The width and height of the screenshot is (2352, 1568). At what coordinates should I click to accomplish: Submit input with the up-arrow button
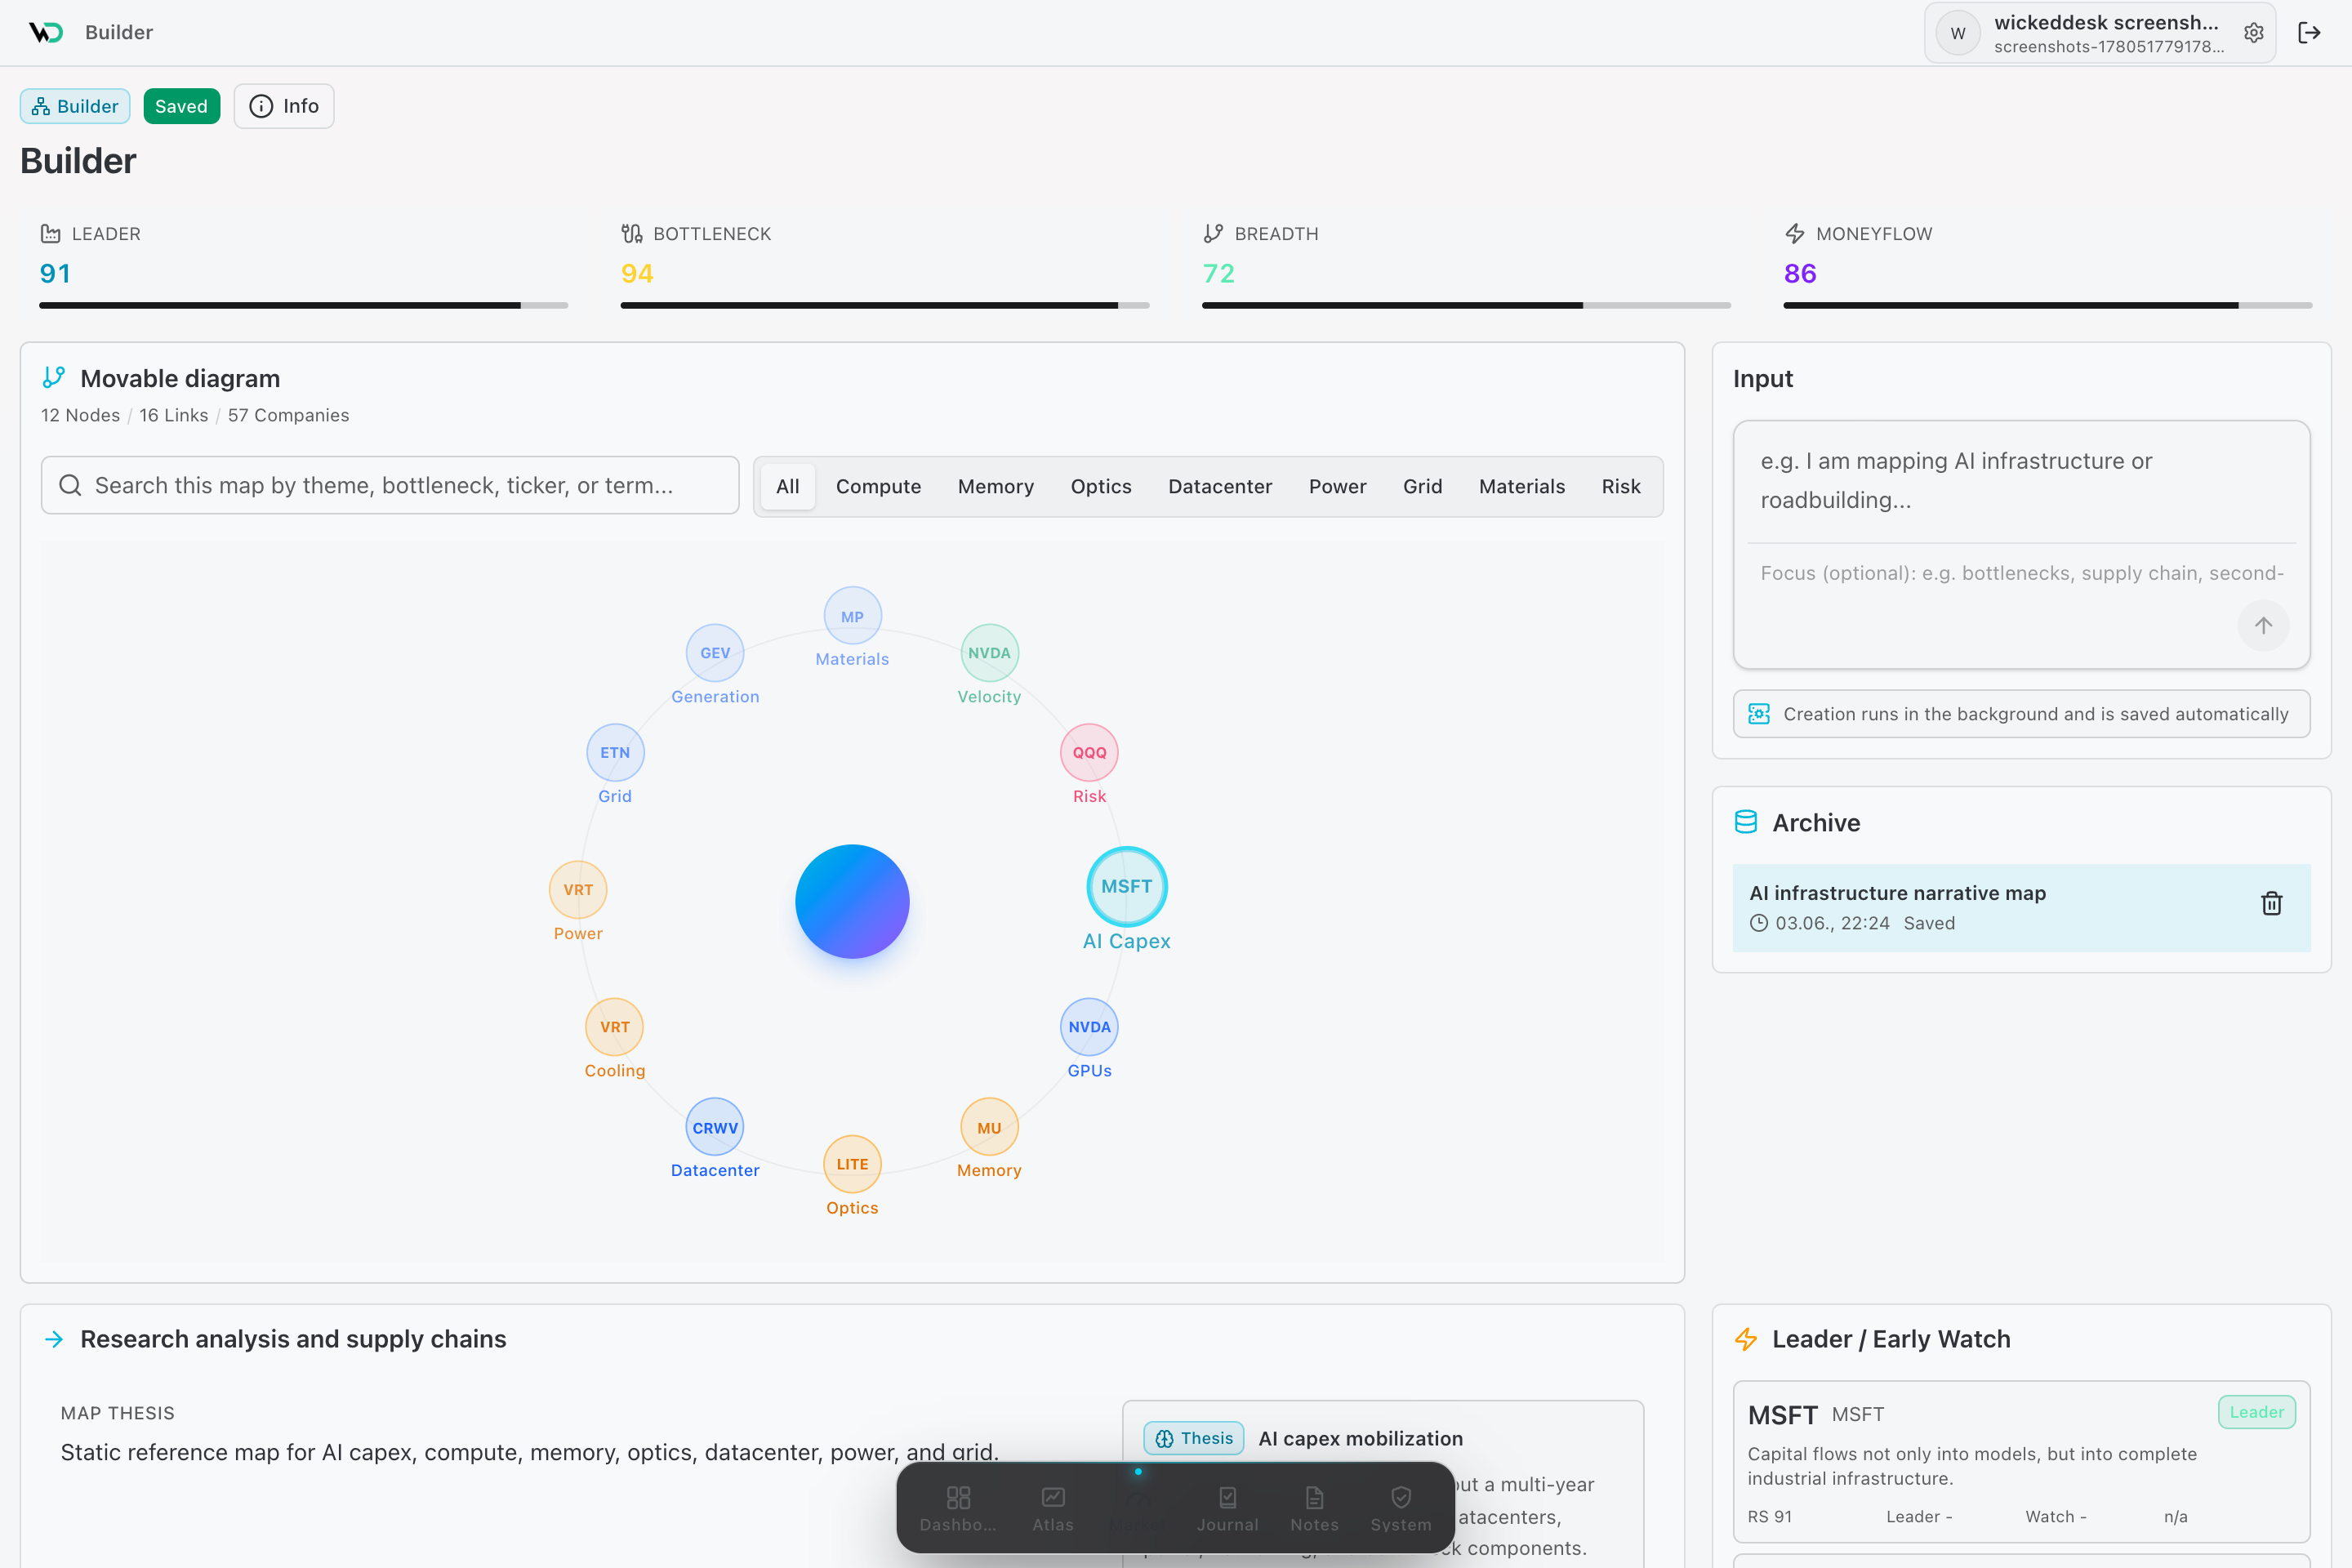2263,626
